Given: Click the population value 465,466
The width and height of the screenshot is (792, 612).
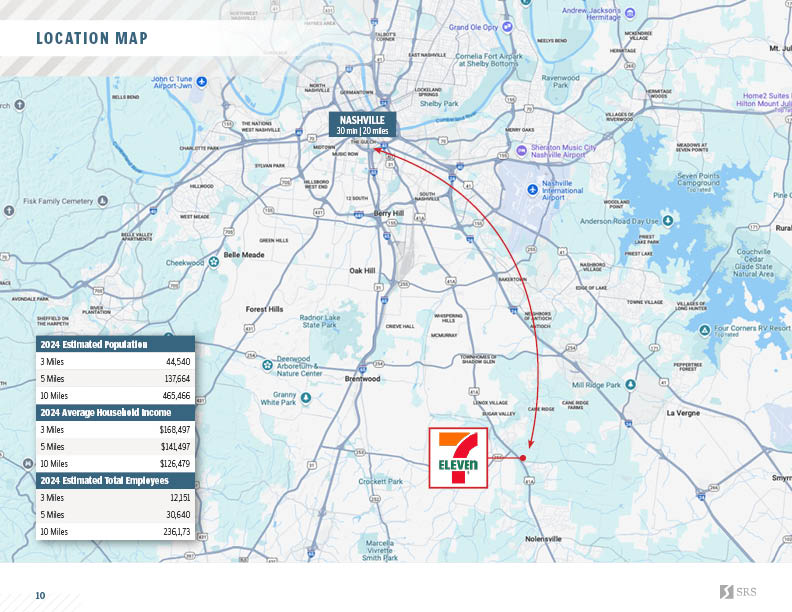Looking at the screenshot, I should click(x=176, y=396).
